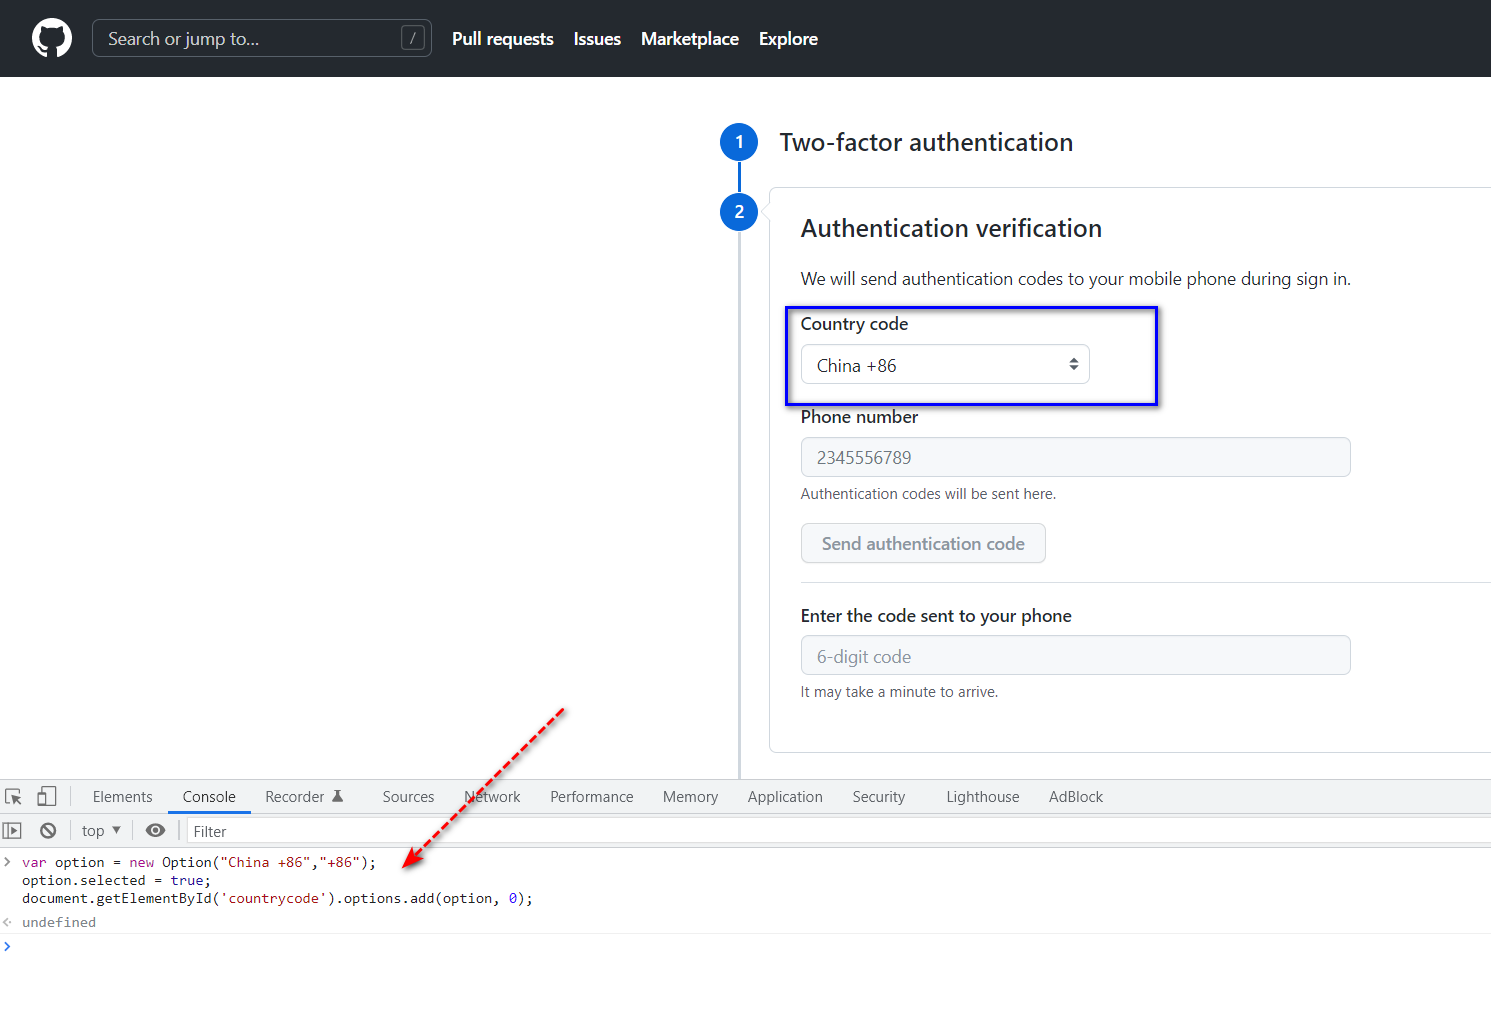This screenshot has width=1491, height=1009.
Task: Switch to the Network panel
Action: tap(492, 796)
